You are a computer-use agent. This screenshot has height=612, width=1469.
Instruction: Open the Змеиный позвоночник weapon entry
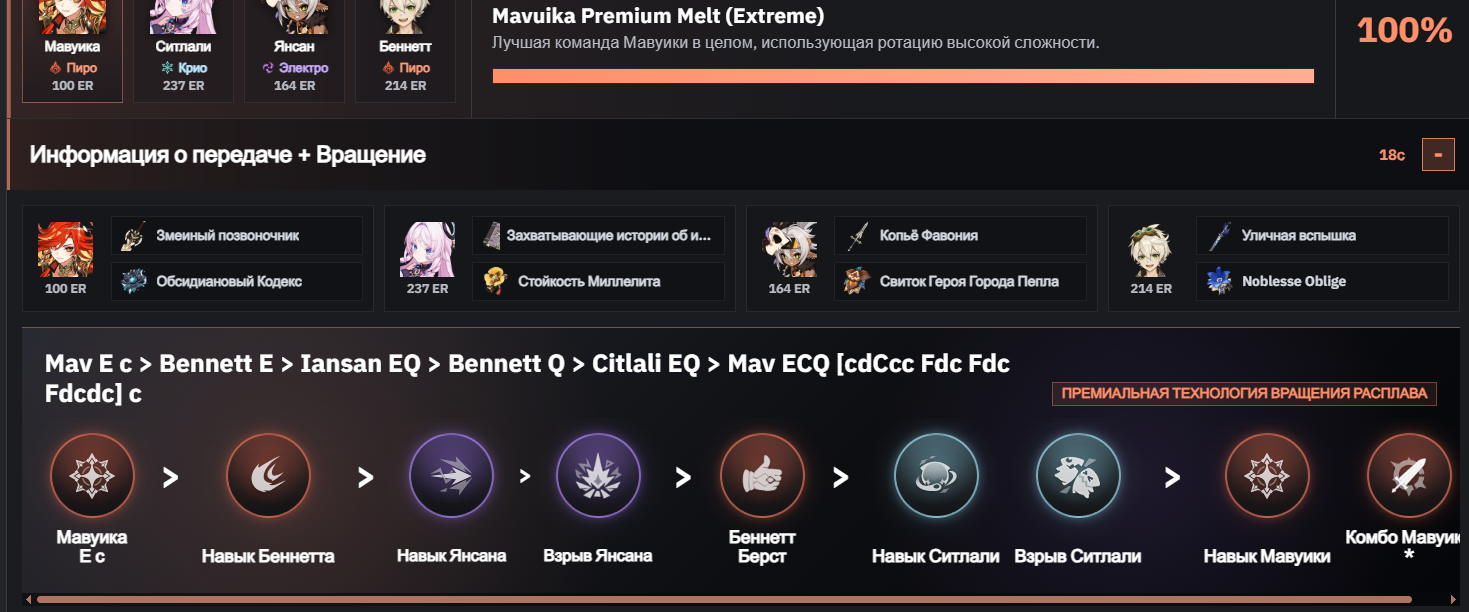coord(236,236)
